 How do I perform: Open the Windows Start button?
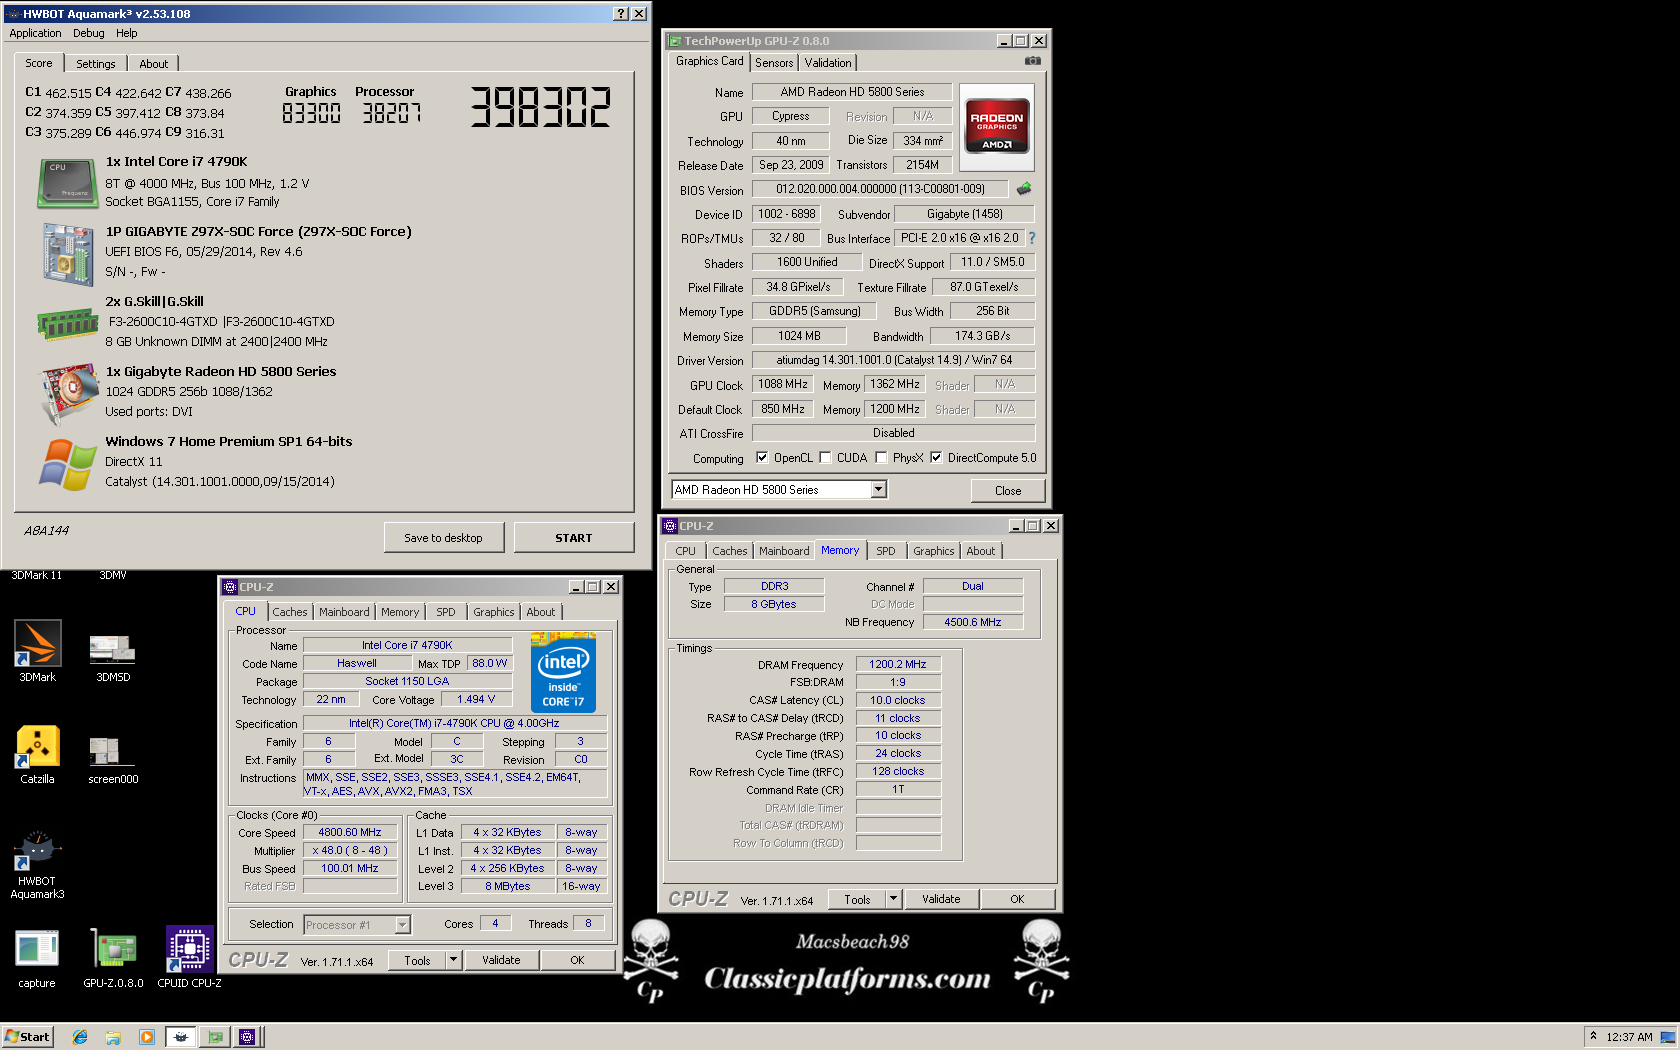point(27,1037)
